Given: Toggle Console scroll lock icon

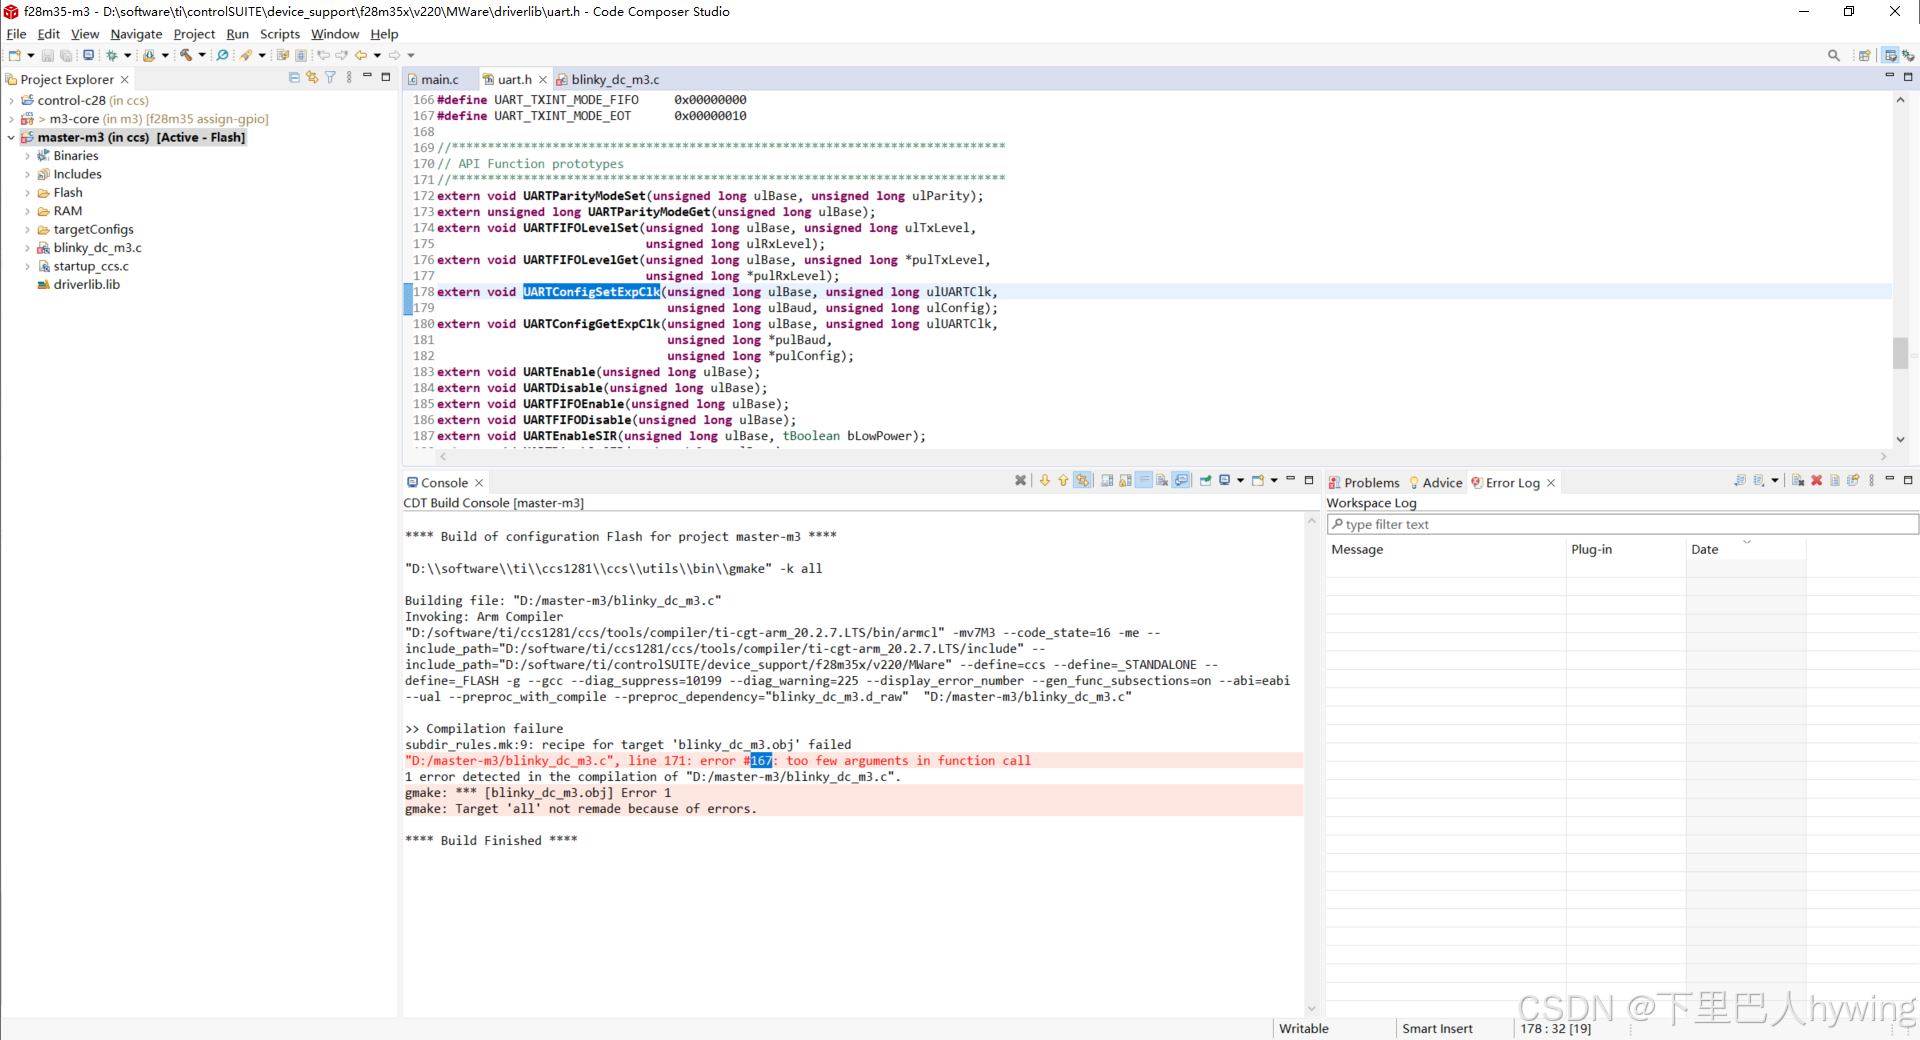Looking at the screenshot, I should pos(1125,480).
